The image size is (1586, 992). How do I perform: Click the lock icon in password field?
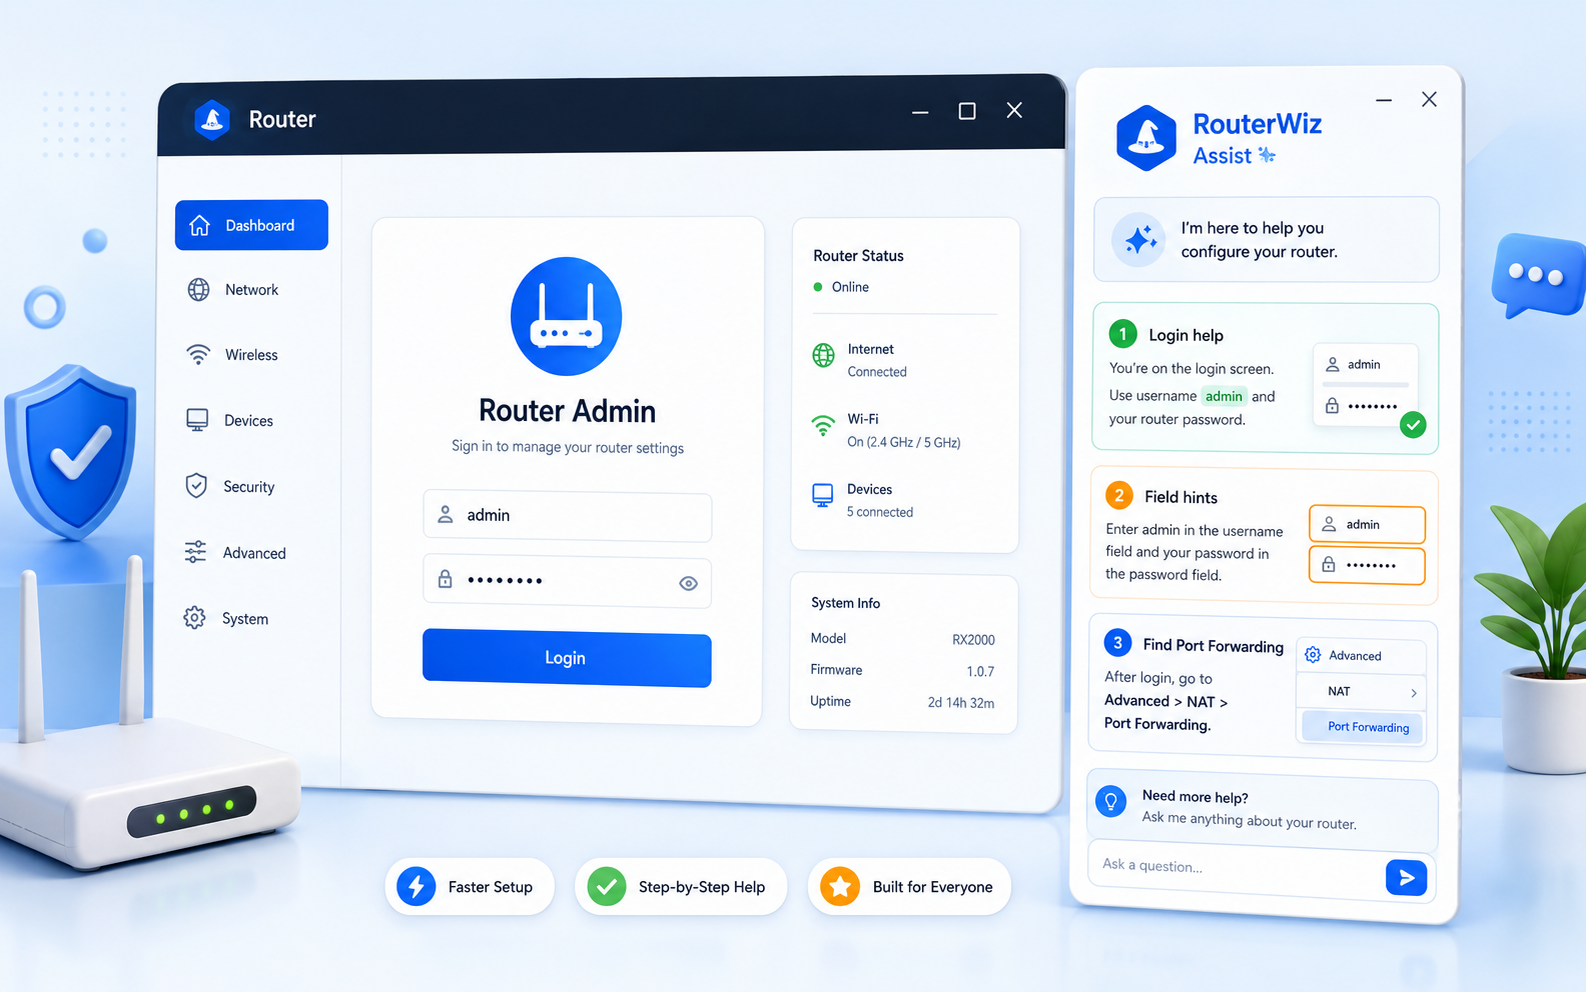tap(445, 579)
